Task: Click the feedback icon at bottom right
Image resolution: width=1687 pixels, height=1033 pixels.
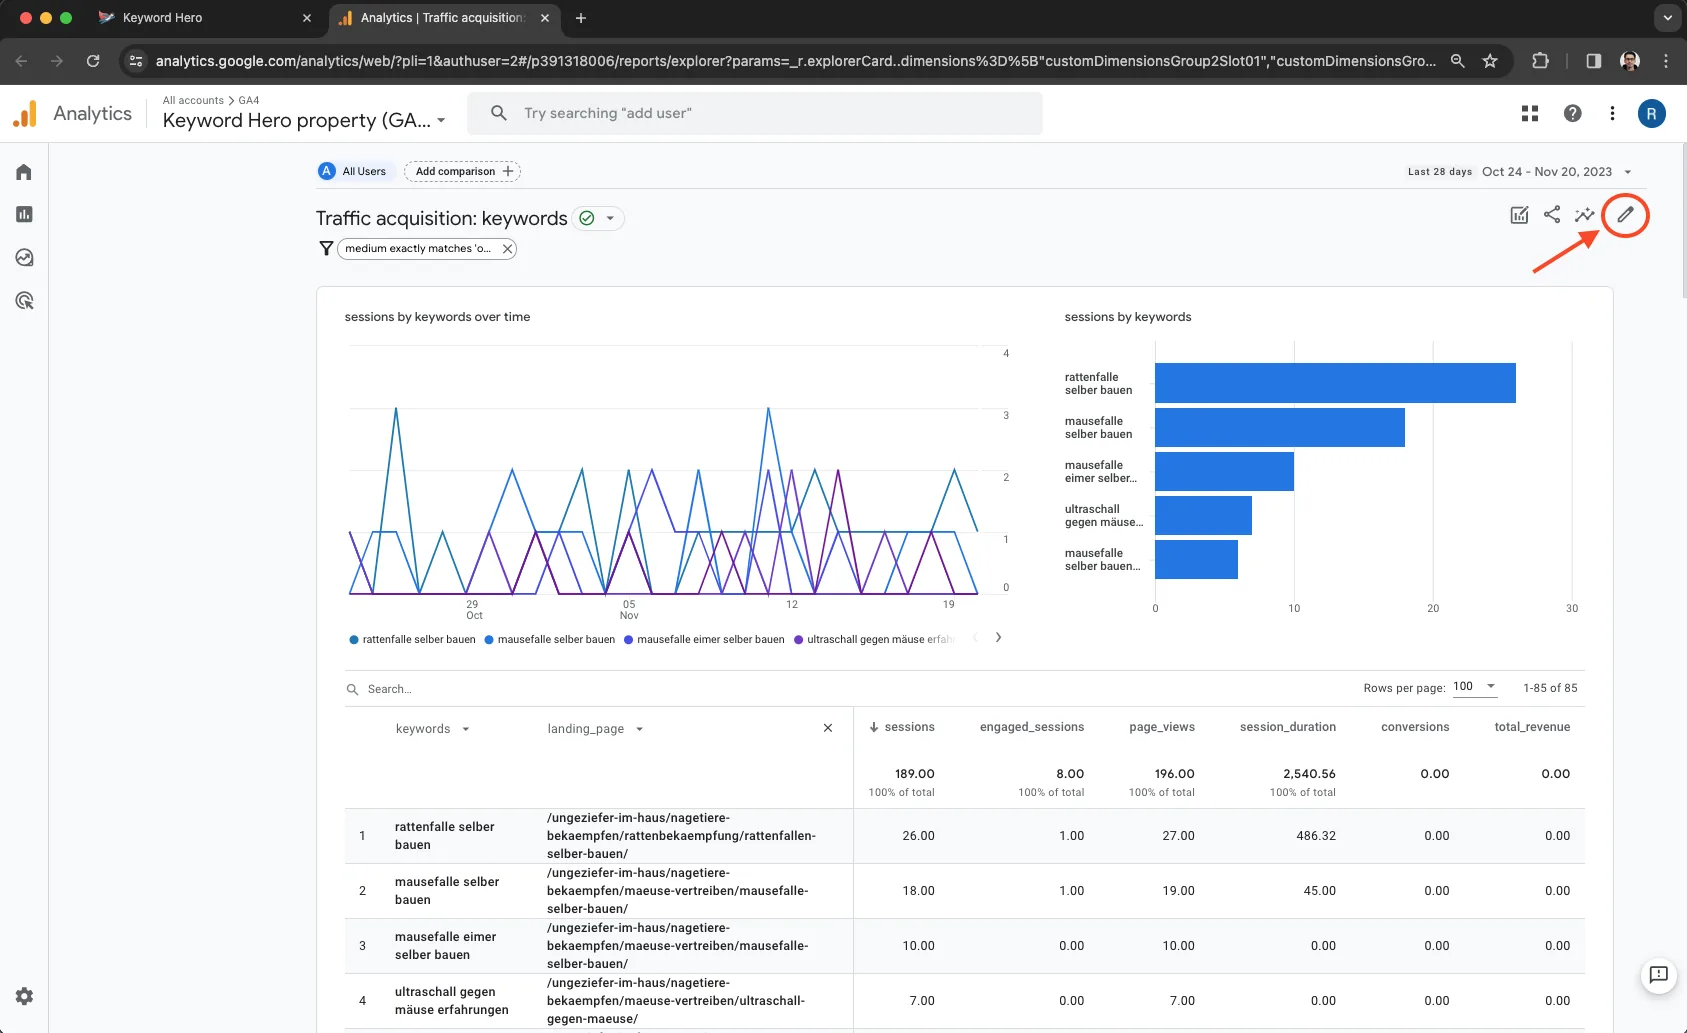Action: pyautogui.click(x=1659, y=975)
